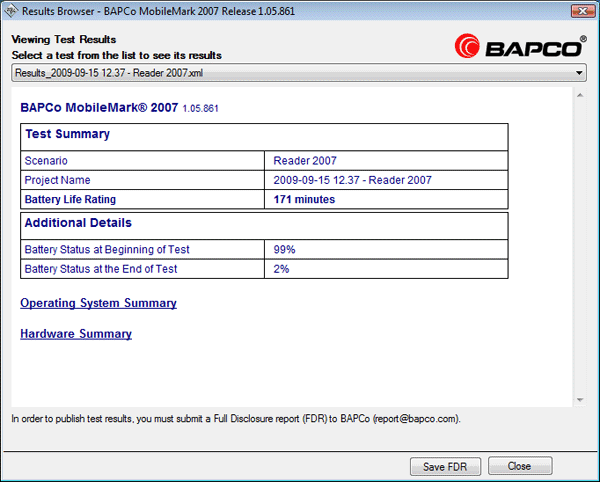Click 'Battery Status at Beginning of Test' label
Image resolution: width=600 pixels, height=482 pixels.
(x=107, y=249)
